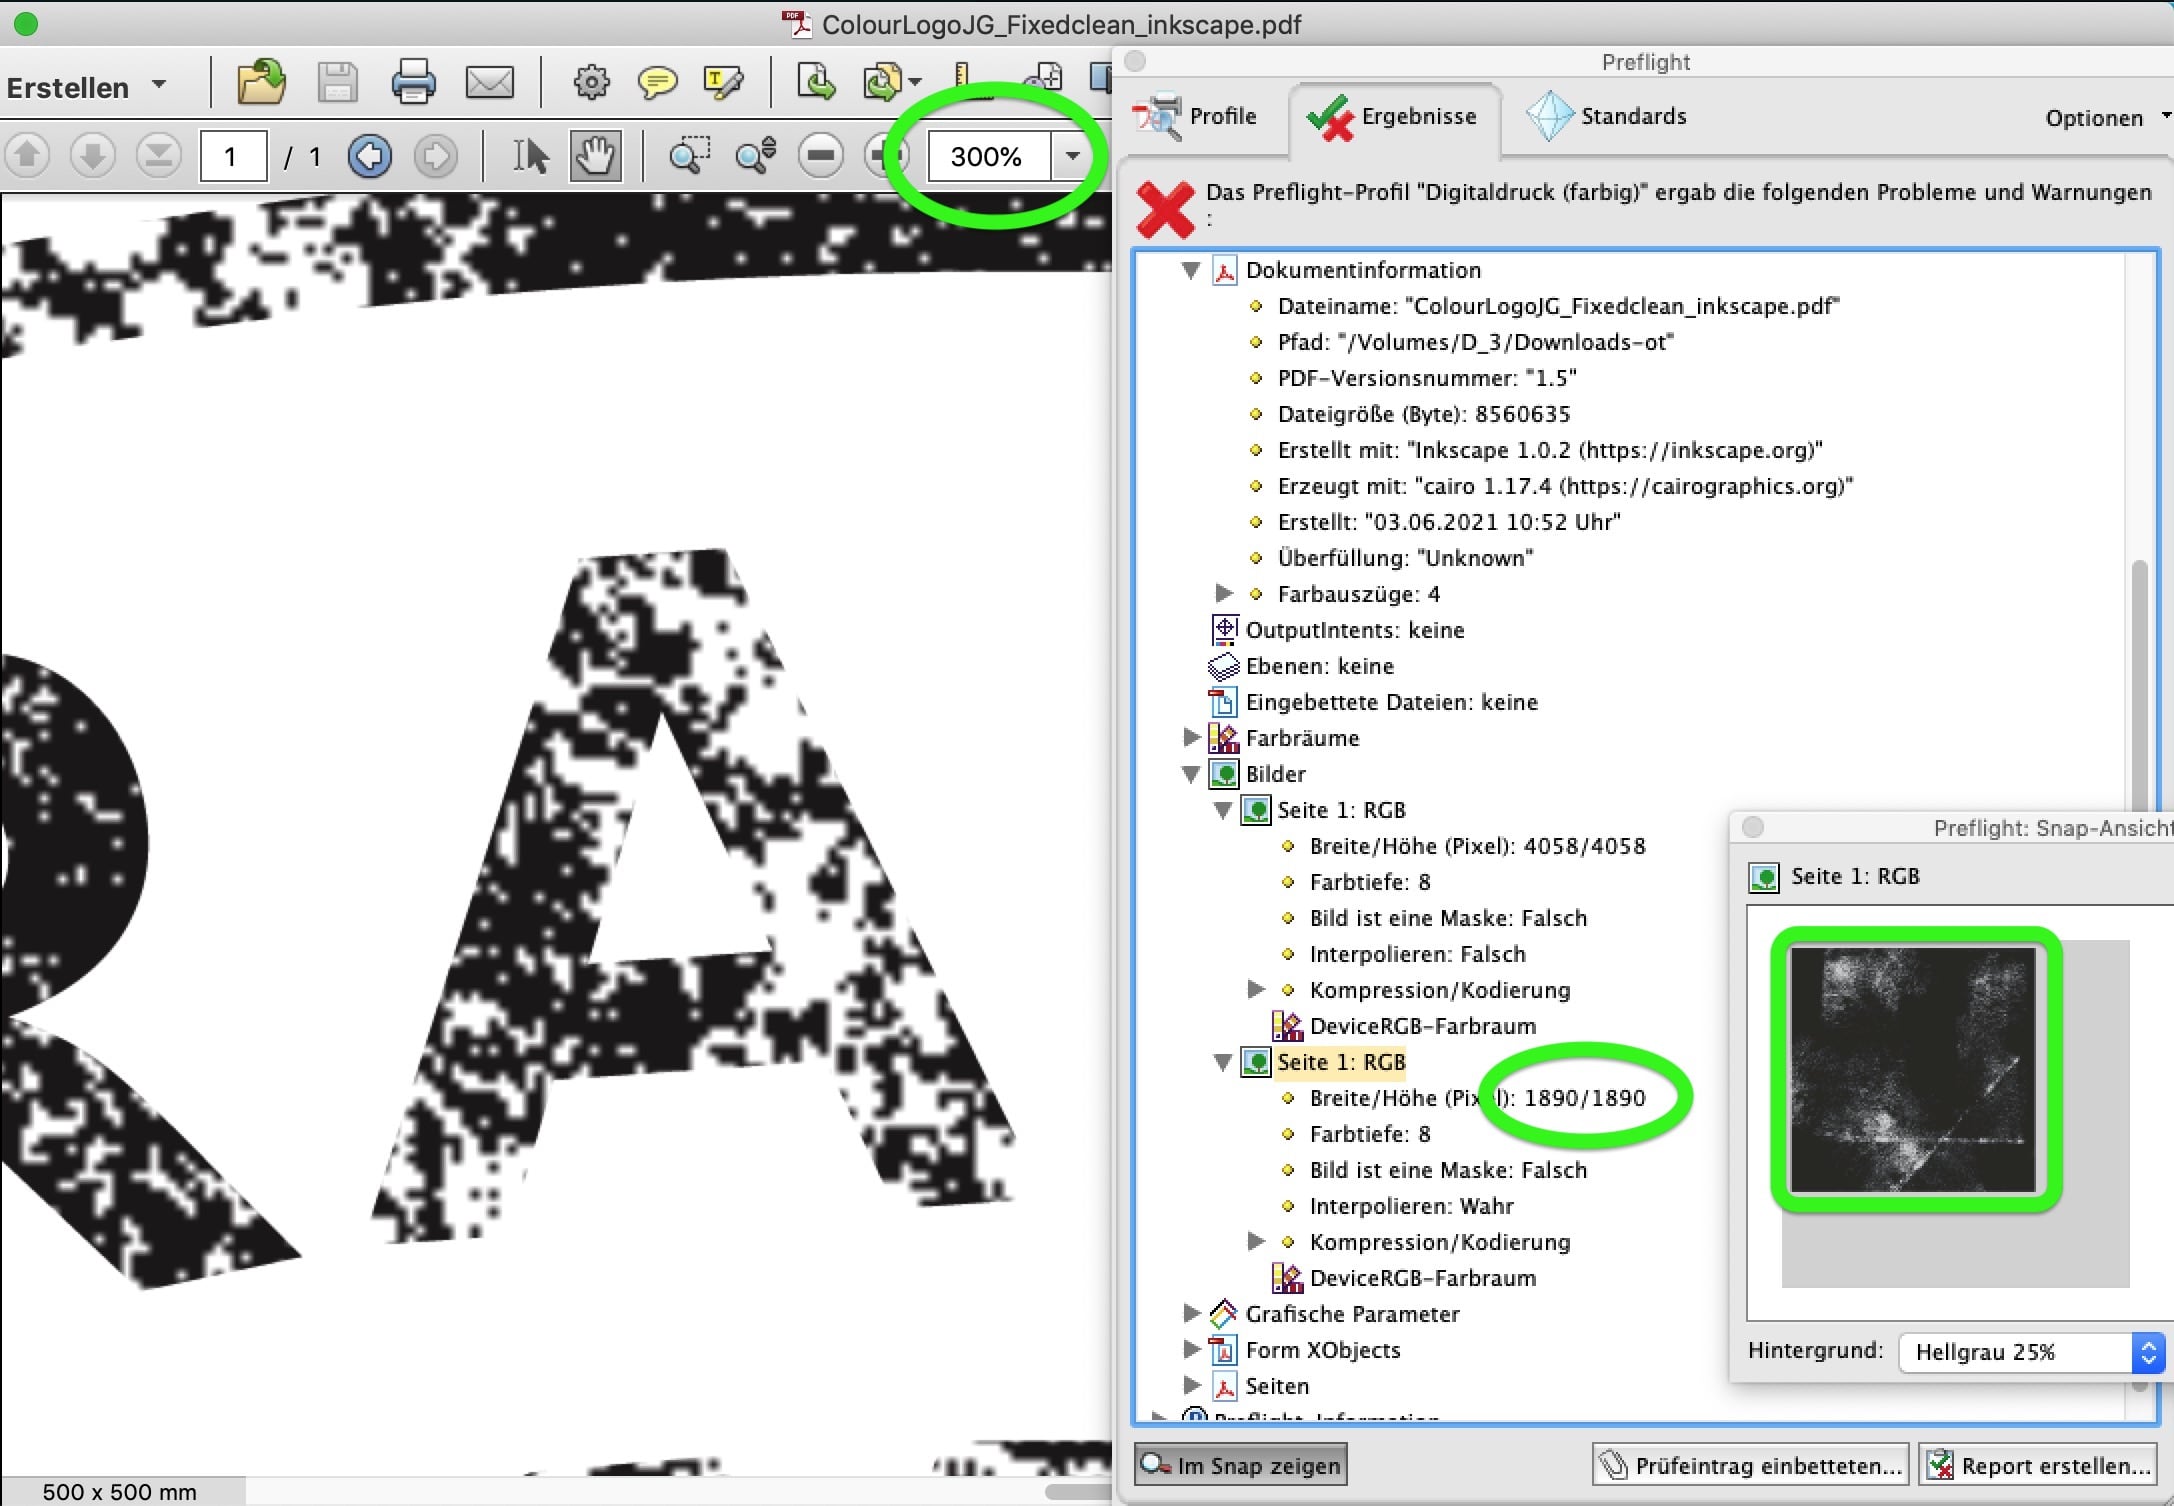
Task: Collapse the Dokumentinformation section
Action: coord(1190,269)
